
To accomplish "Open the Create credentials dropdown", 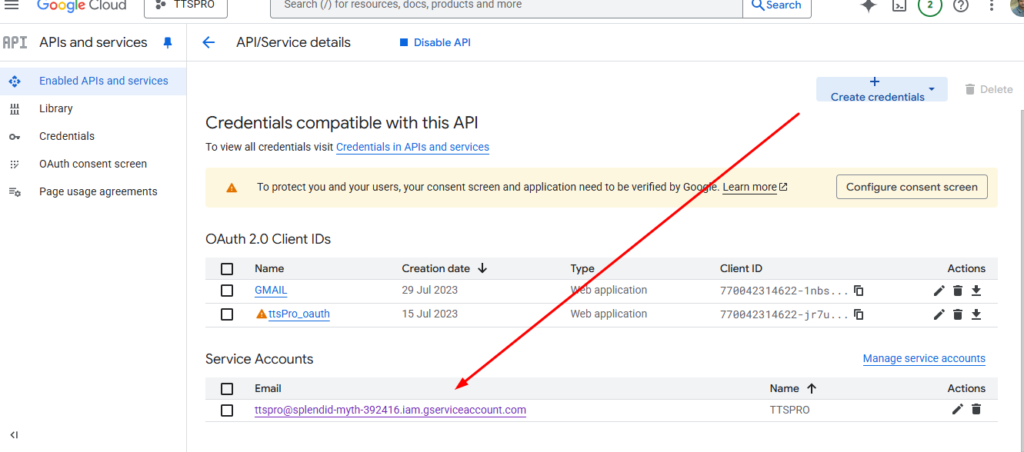I will click(882, 89).
